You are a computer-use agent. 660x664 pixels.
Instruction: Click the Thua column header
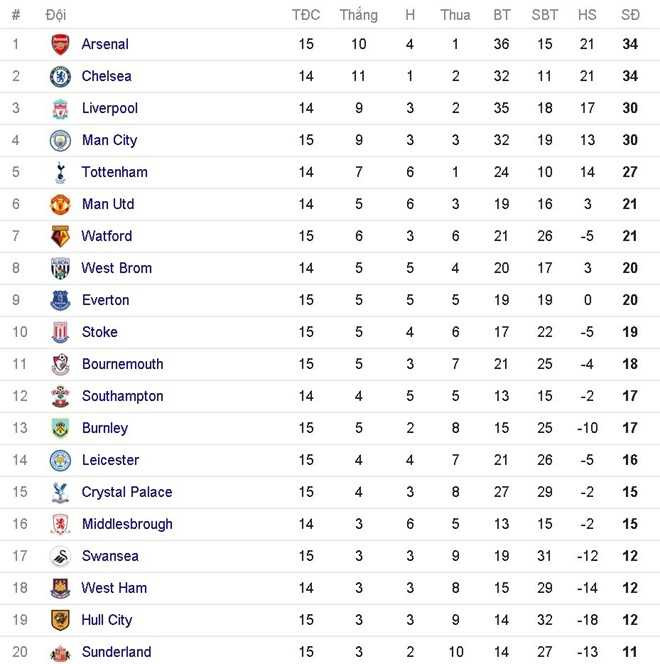(455, 15)
